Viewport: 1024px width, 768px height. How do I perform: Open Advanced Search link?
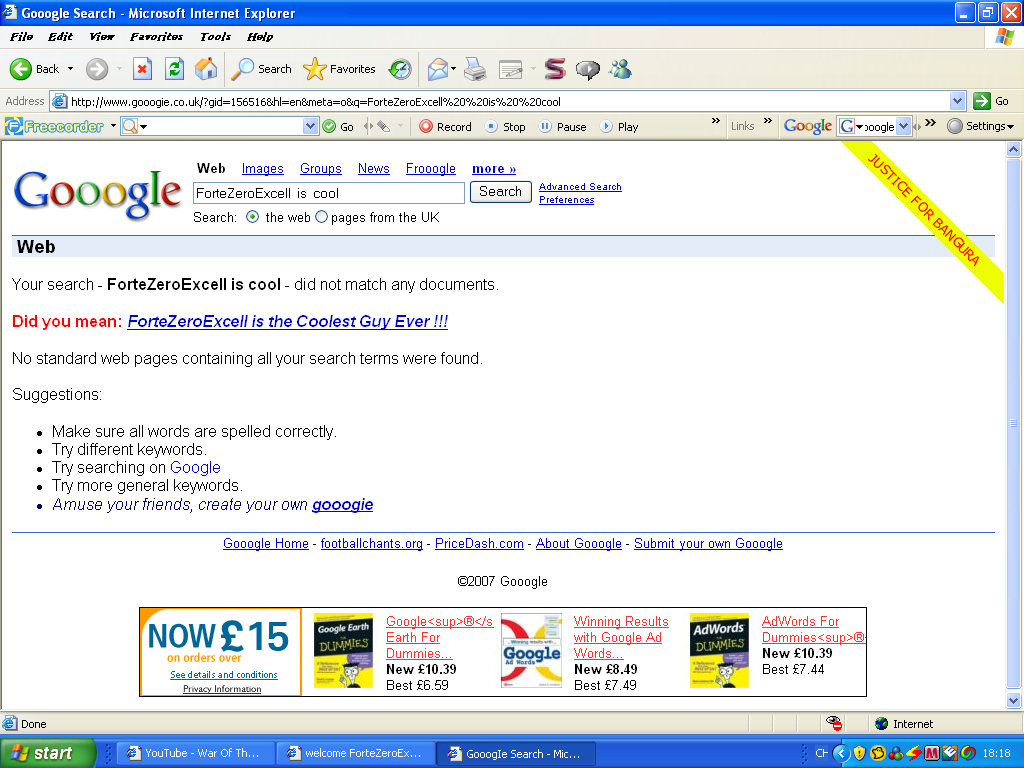coord(580,187)
